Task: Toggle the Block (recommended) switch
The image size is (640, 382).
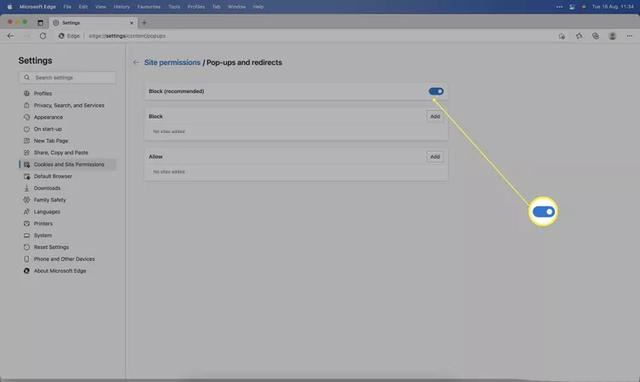Action: click(436, 91)
